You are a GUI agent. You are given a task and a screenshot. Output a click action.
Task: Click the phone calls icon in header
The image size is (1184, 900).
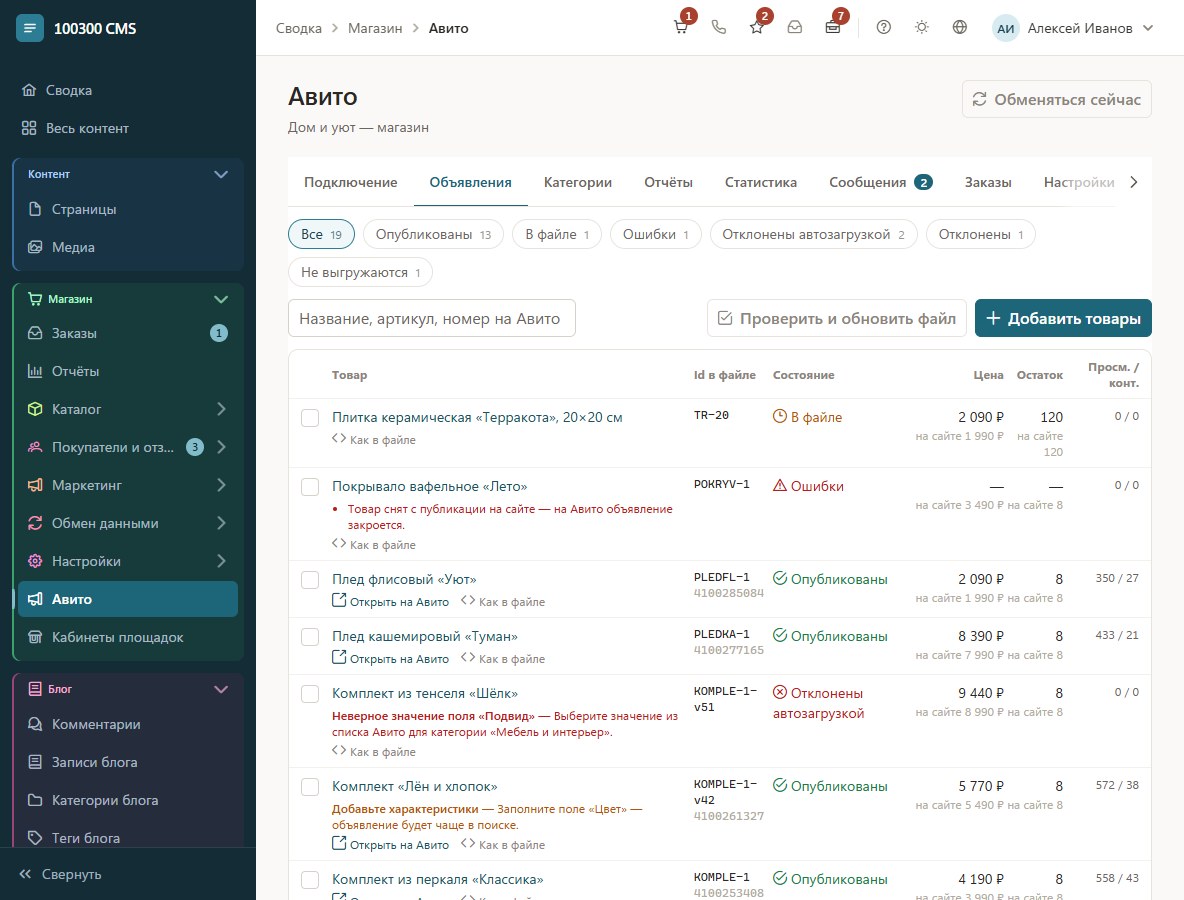719,28
